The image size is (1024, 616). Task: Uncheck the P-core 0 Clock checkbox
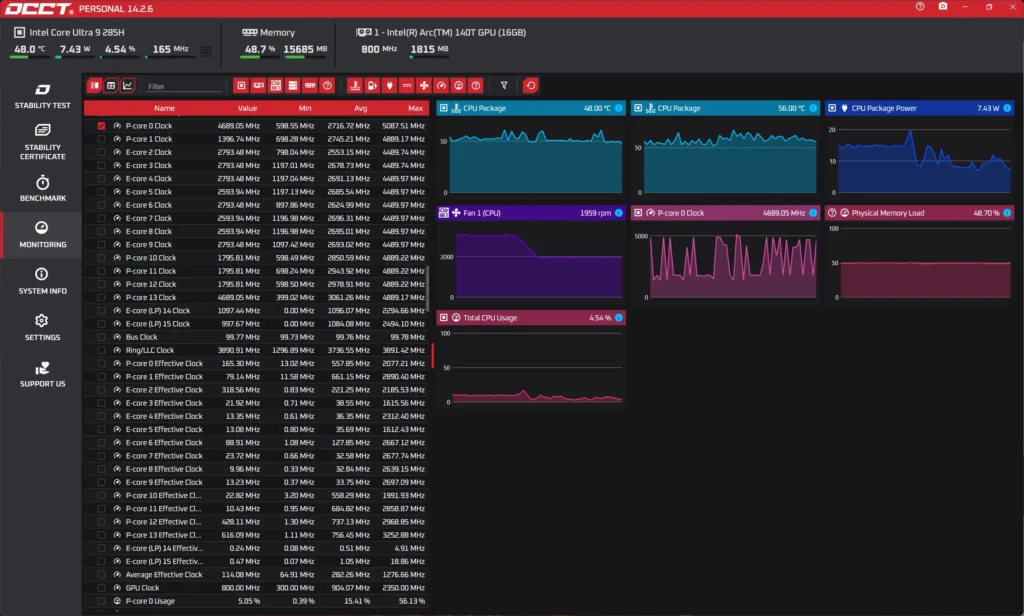click(x=101, y=126)
